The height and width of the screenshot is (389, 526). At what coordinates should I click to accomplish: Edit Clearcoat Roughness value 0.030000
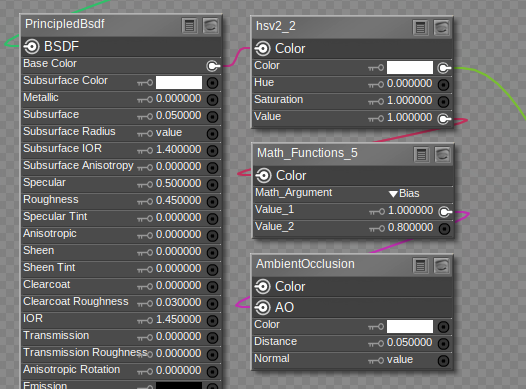tap(178, 302)
